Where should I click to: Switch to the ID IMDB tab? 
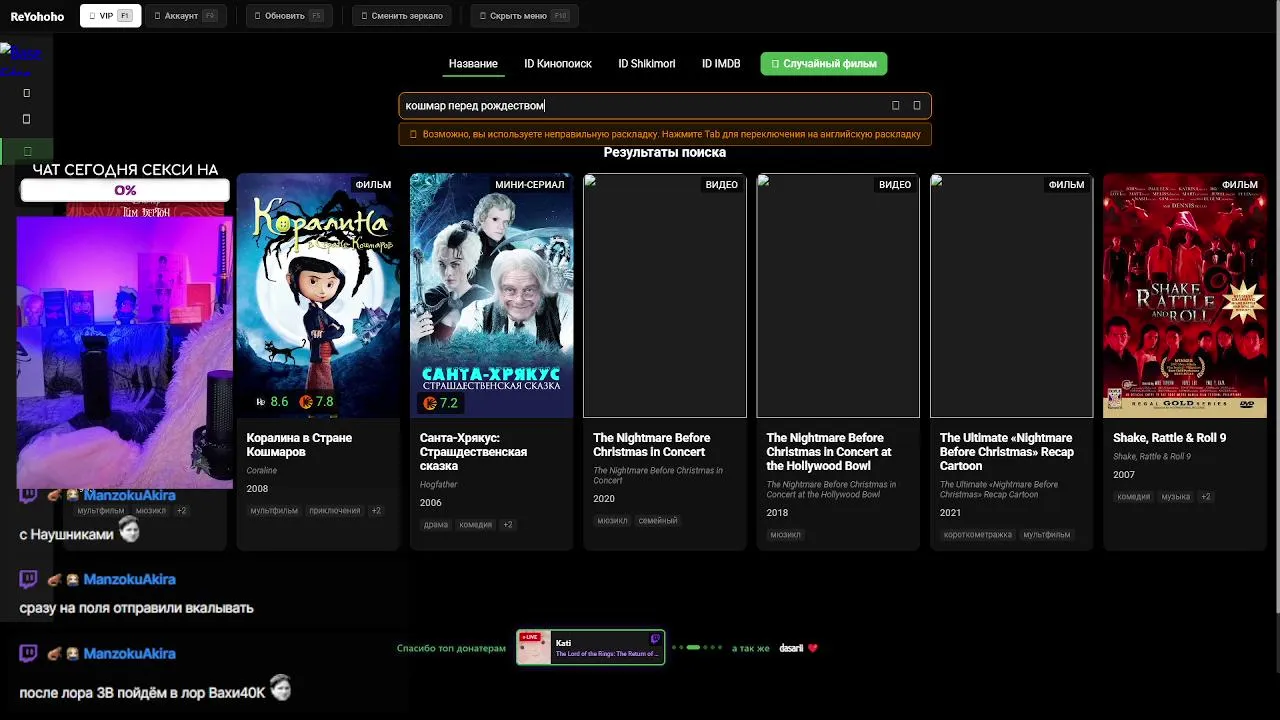point(721,64)
